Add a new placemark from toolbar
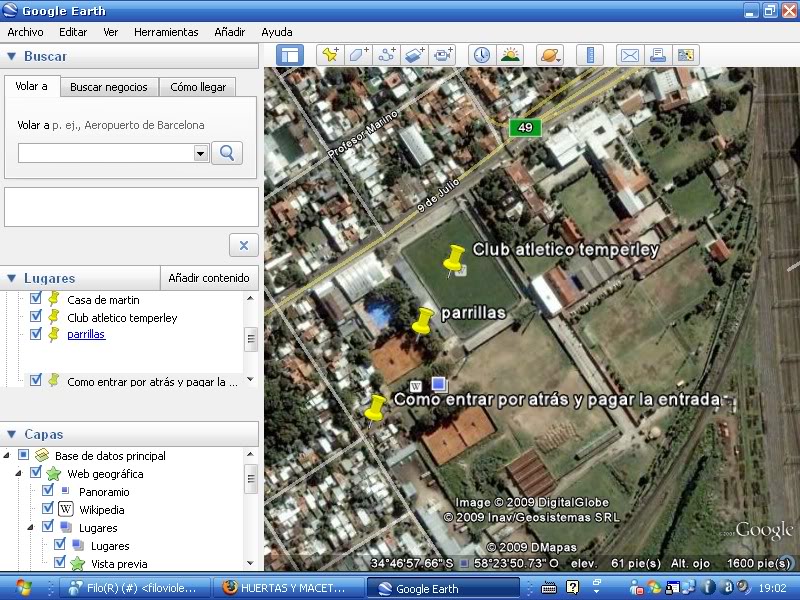This screenshot has height=600, width=800. pos(330,55)
